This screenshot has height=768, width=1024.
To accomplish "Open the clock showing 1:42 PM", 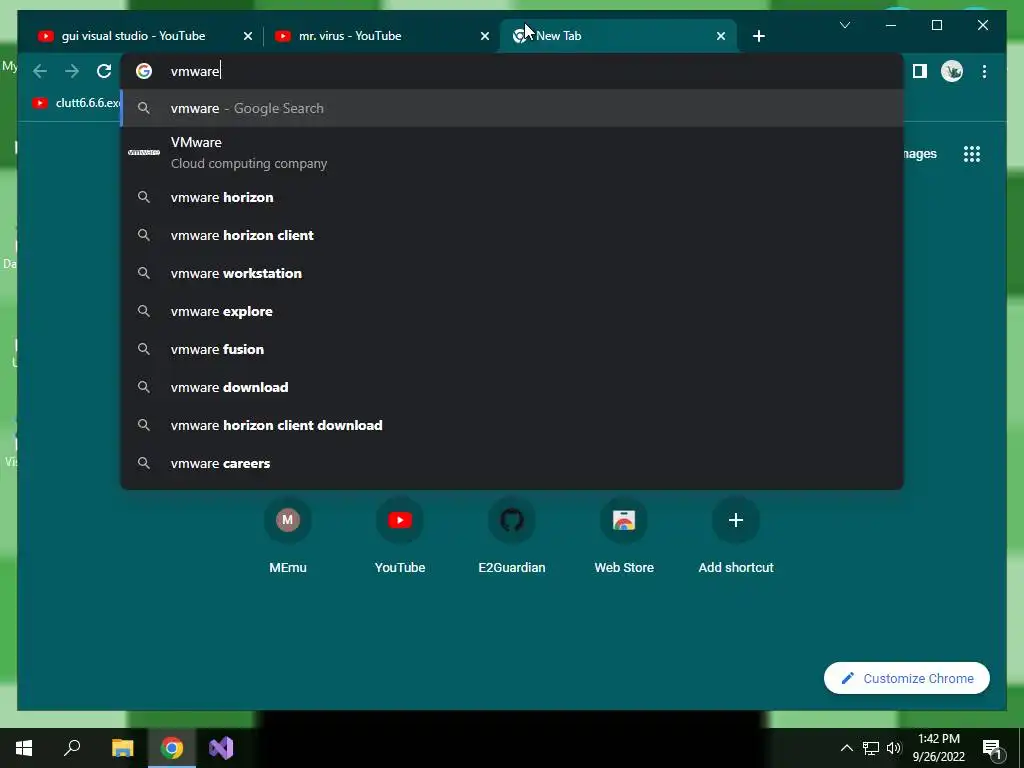I will 938,748.
